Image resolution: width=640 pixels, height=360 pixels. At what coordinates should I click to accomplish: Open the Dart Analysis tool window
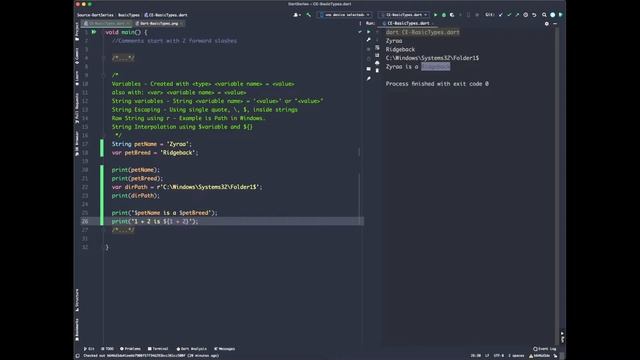(x=191, y=349)
